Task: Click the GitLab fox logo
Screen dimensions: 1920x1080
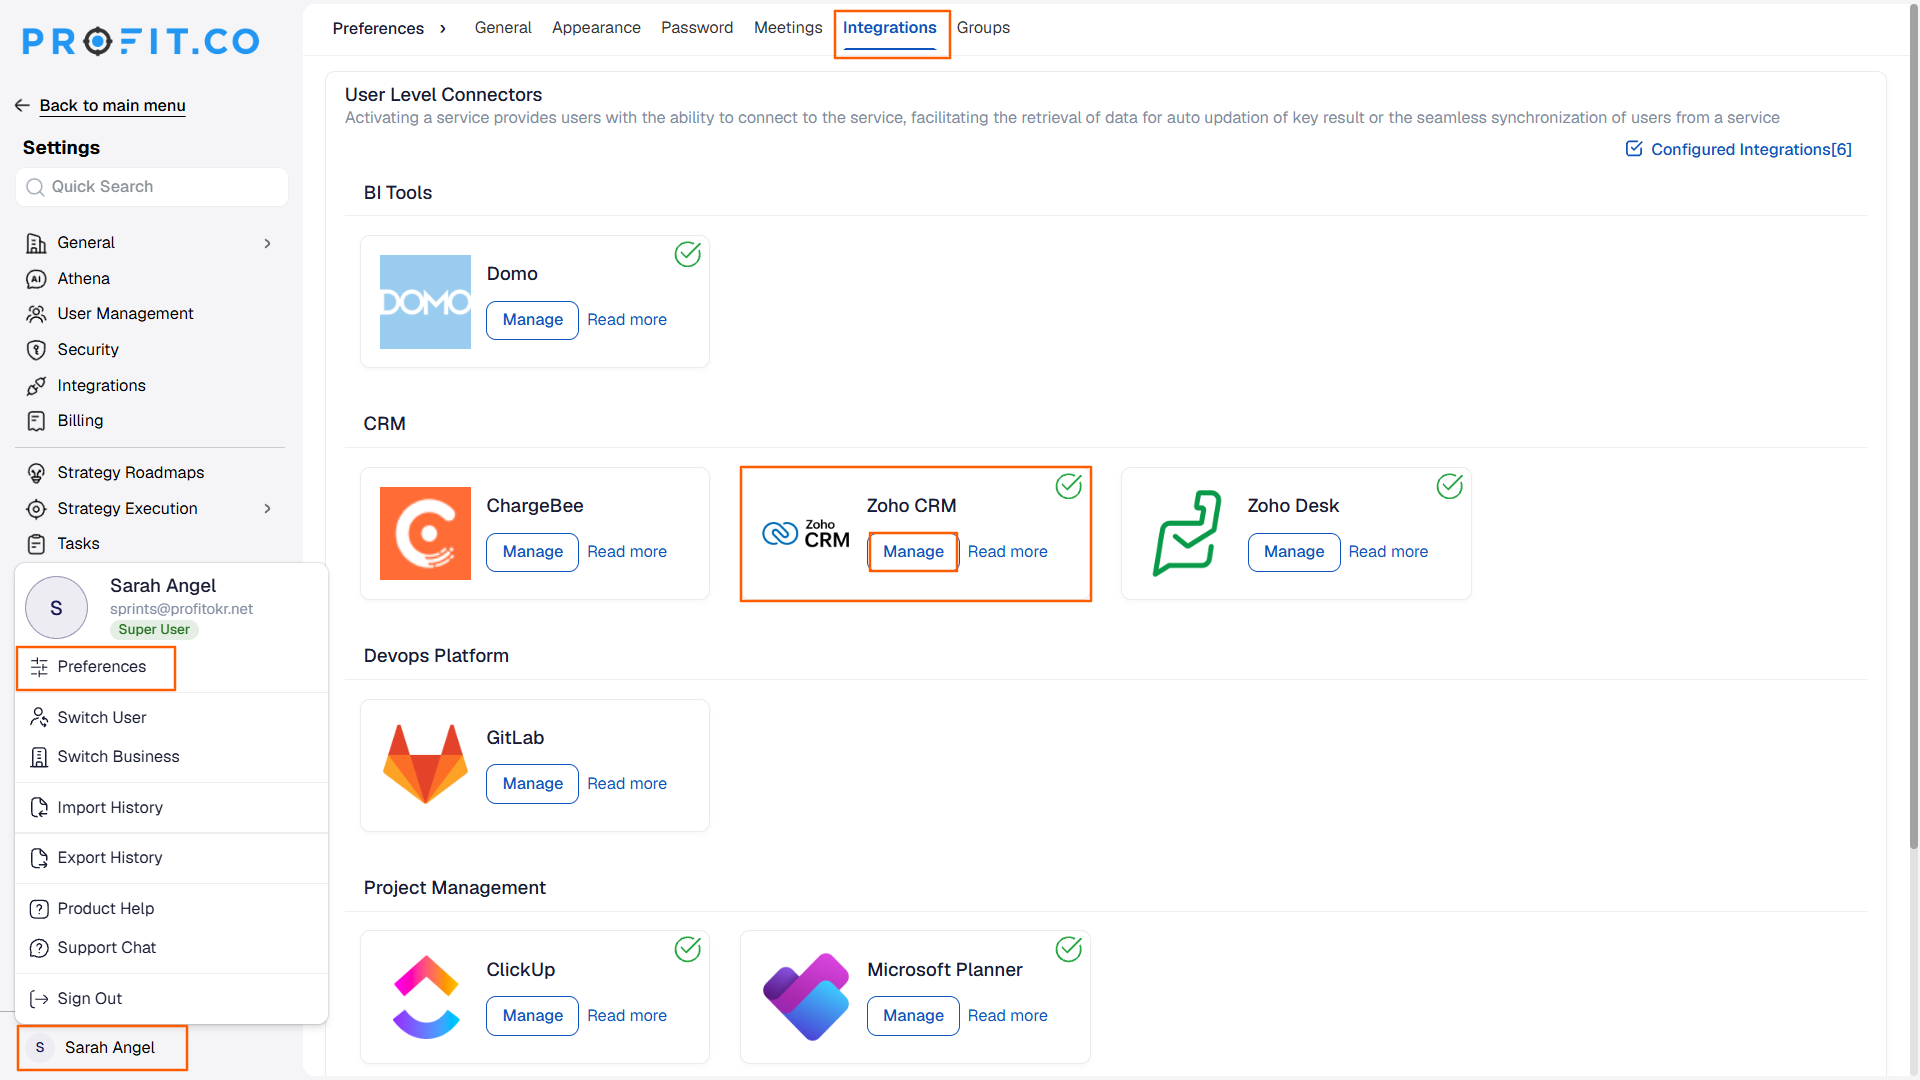Action: [x=425, y=765]
